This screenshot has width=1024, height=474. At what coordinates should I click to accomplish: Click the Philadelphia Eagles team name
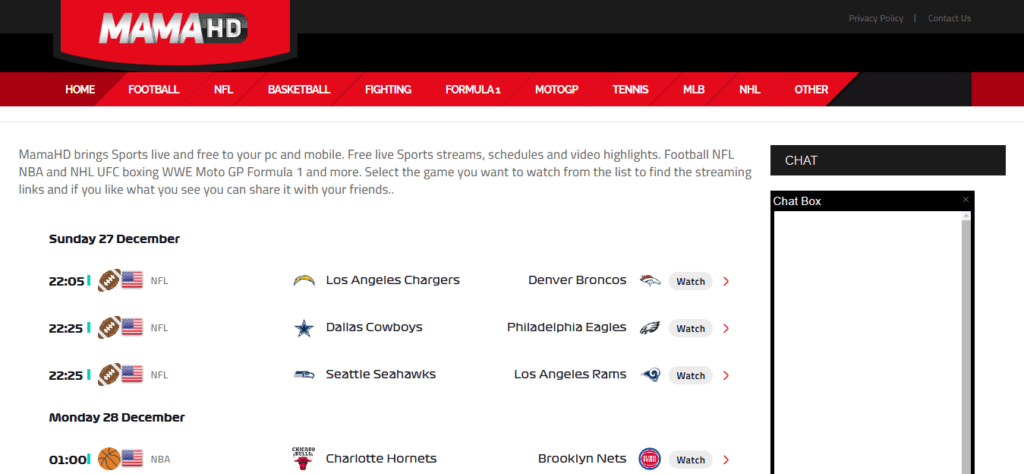567,327
